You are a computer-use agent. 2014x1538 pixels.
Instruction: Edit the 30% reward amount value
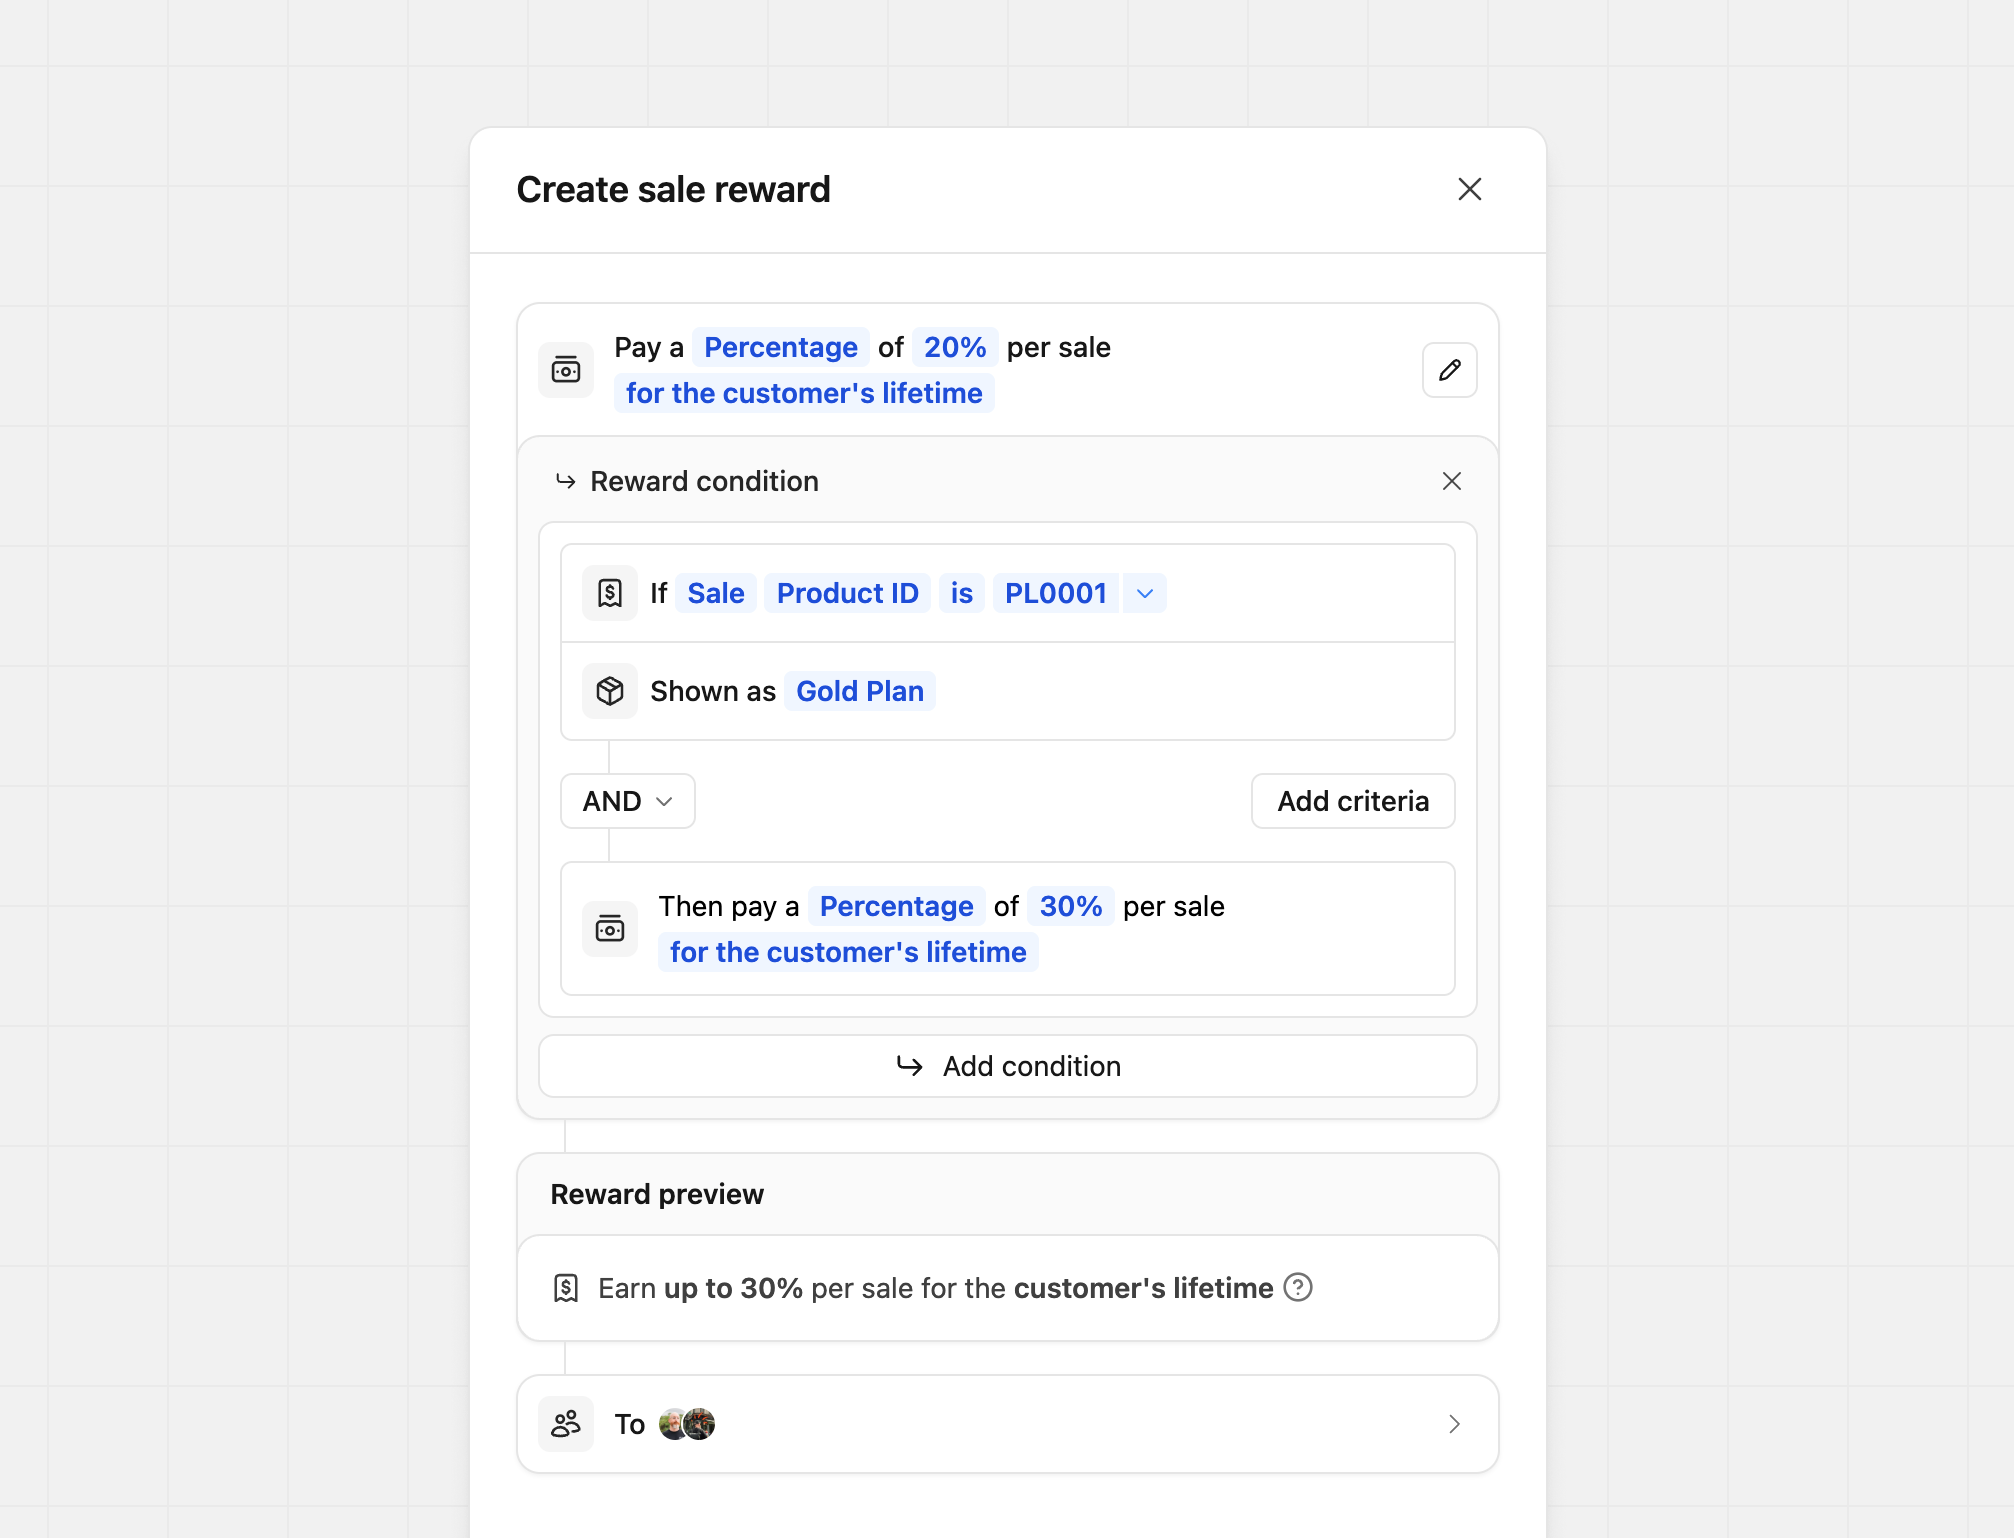coord(1070,906)
